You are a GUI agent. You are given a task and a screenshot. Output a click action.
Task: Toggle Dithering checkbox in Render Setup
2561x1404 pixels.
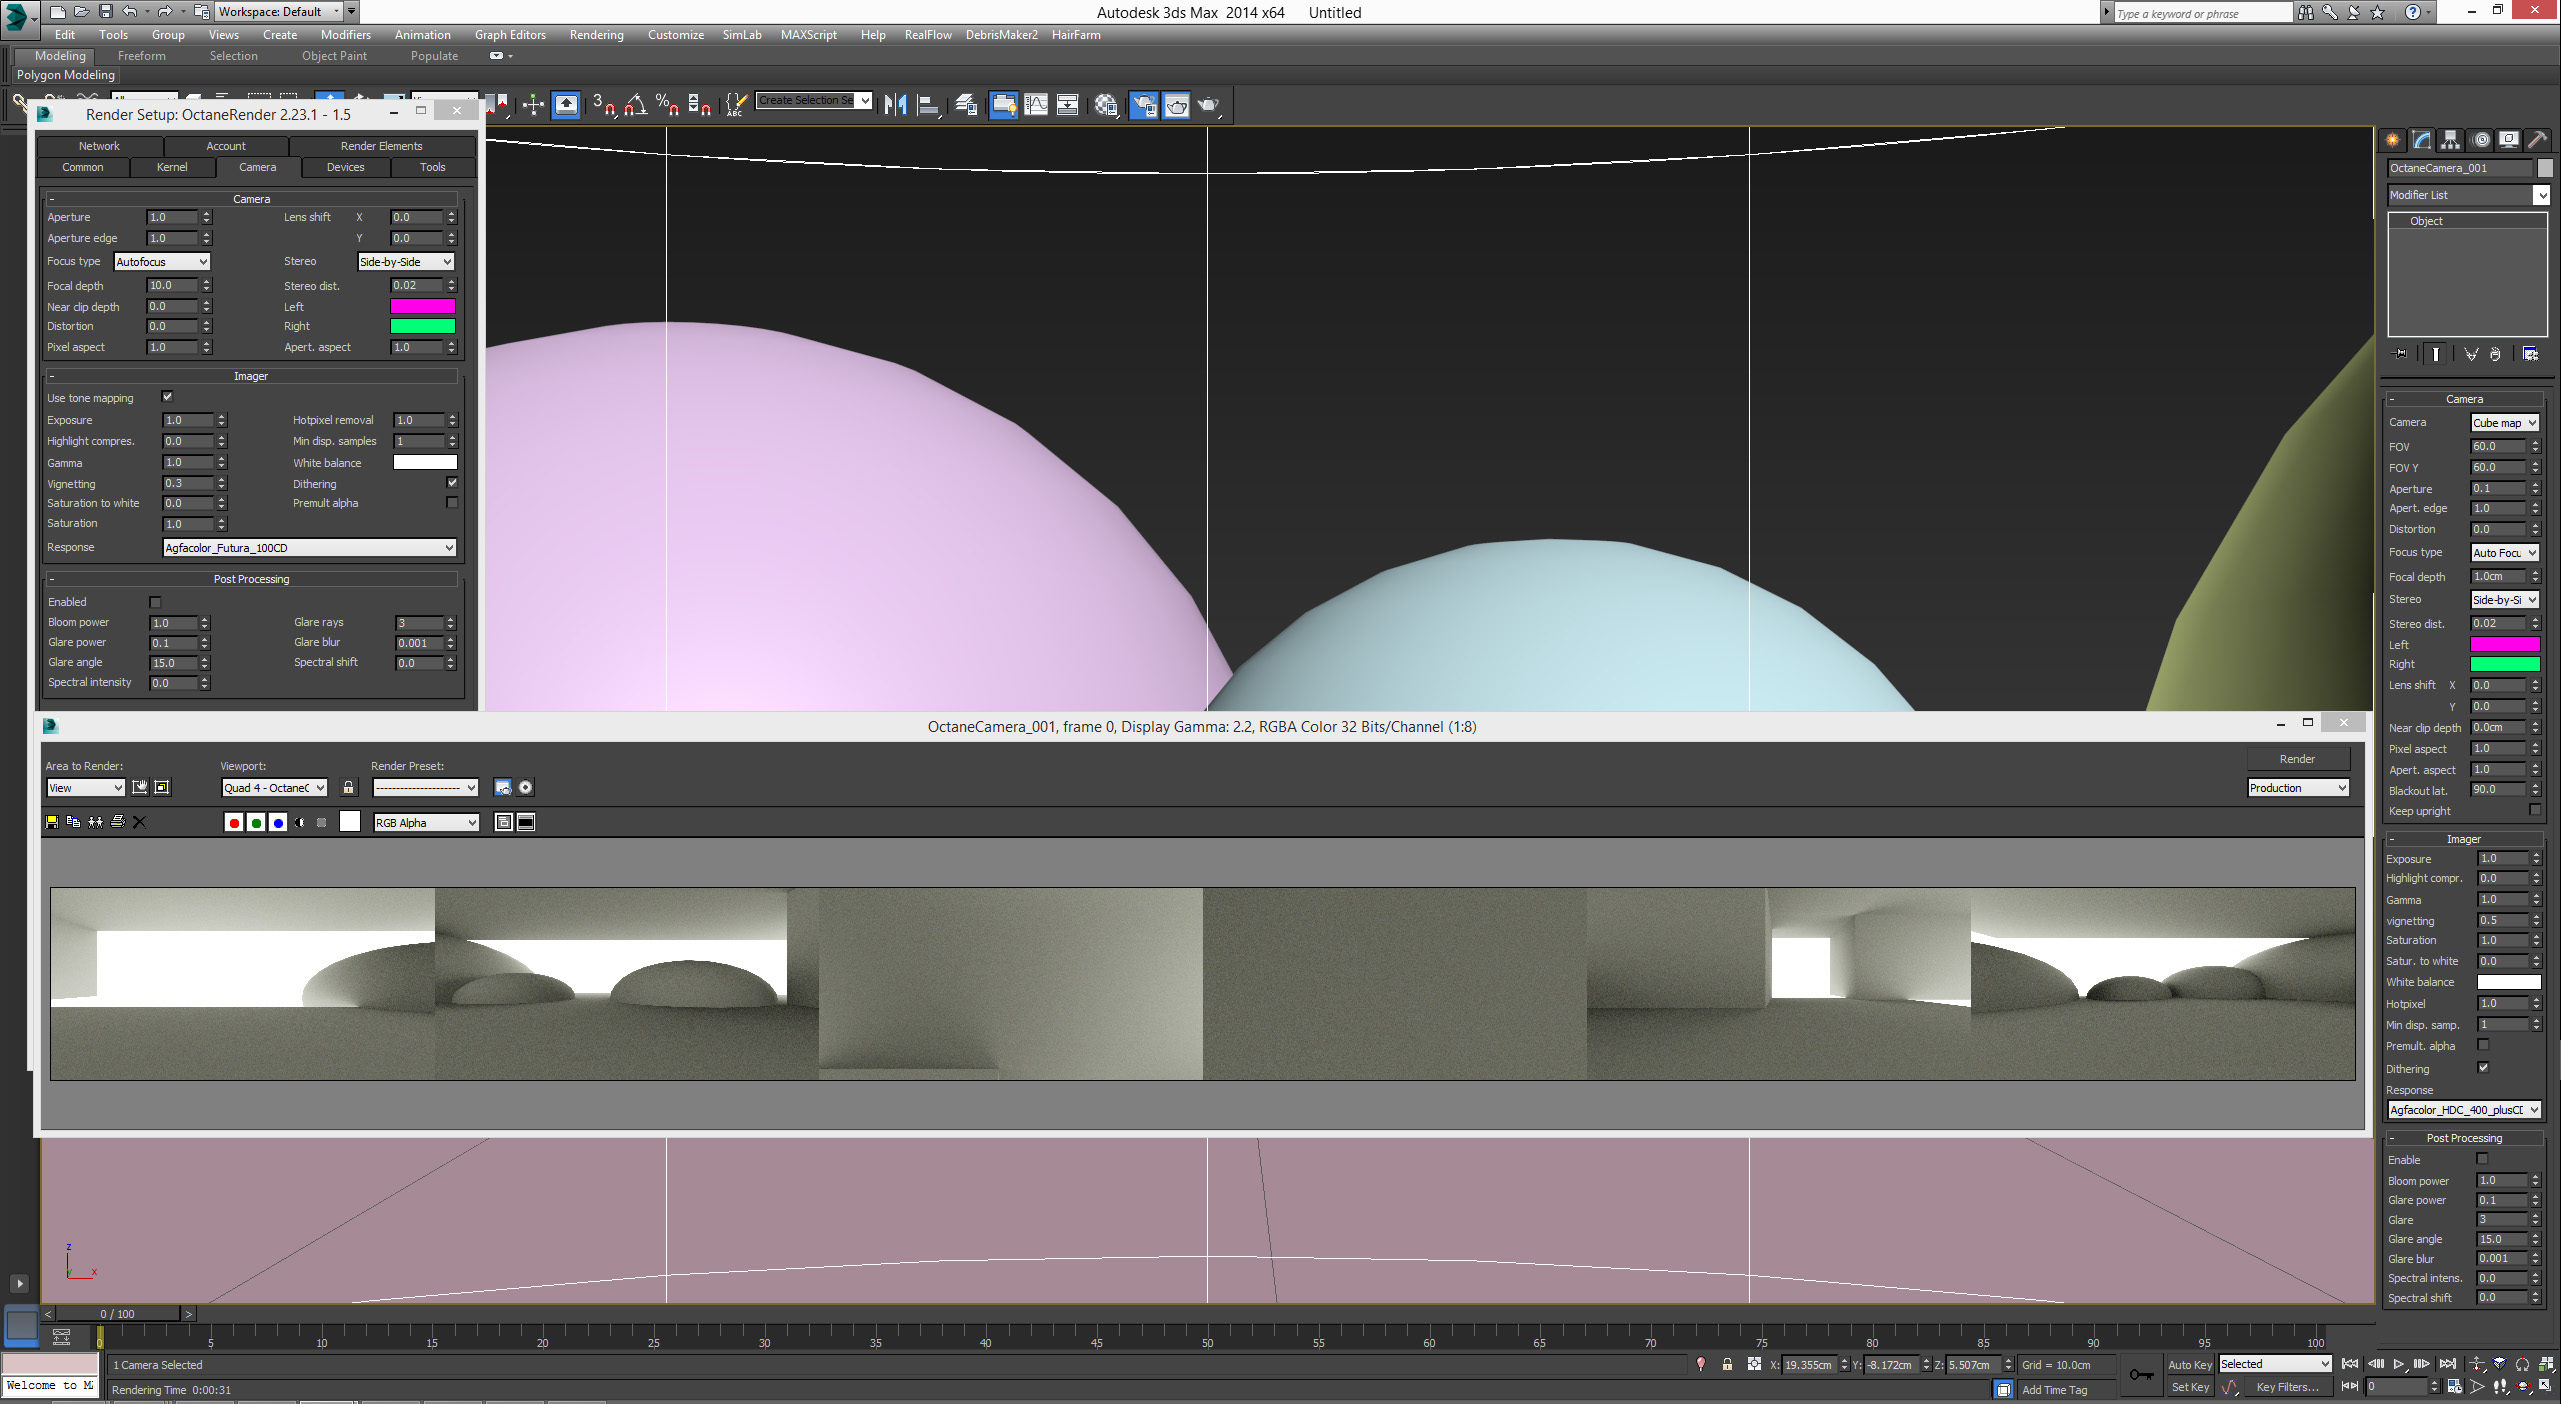pos(452,483)
